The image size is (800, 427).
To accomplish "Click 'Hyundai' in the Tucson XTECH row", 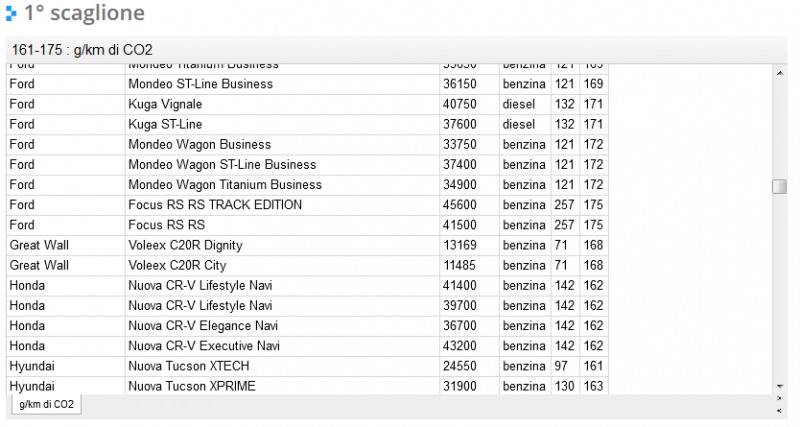I will click(x=66, y=366).
